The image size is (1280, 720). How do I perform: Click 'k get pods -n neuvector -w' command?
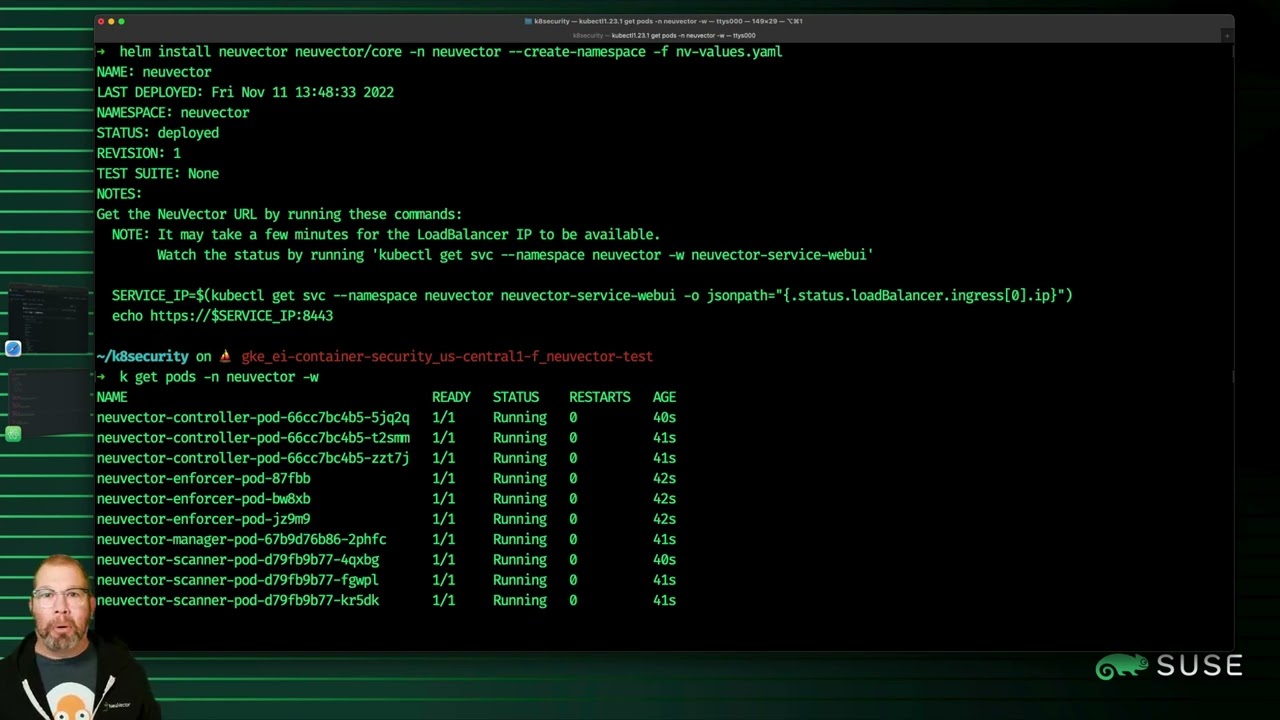pos(219,377)
